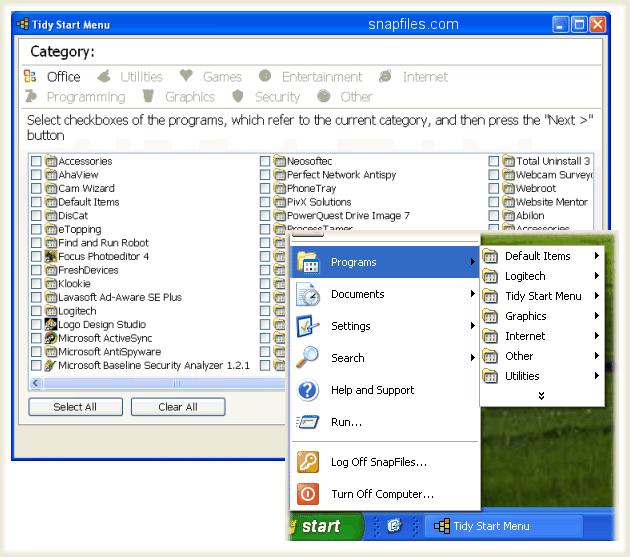Expand the Settings submenu arrow
The image size is (630, 557).
(x=473, y=326)
